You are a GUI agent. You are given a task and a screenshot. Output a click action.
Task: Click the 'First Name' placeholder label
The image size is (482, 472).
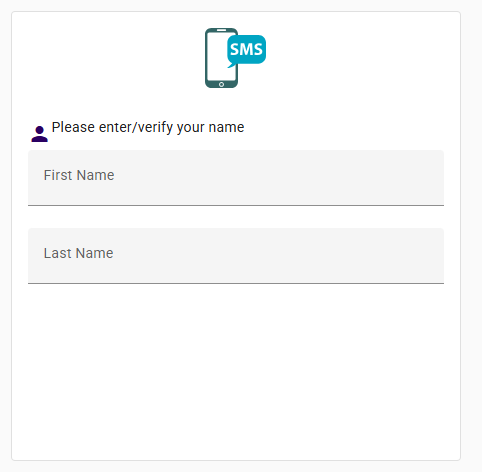79,175
